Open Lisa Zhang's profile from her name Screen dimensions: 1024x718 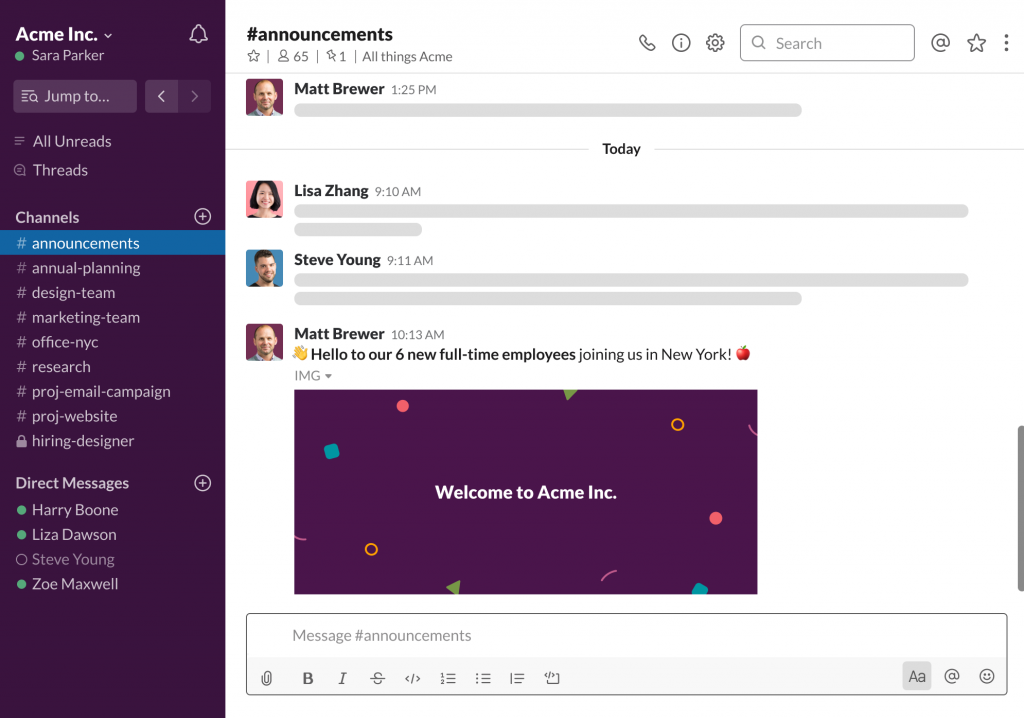pos(331,191)
